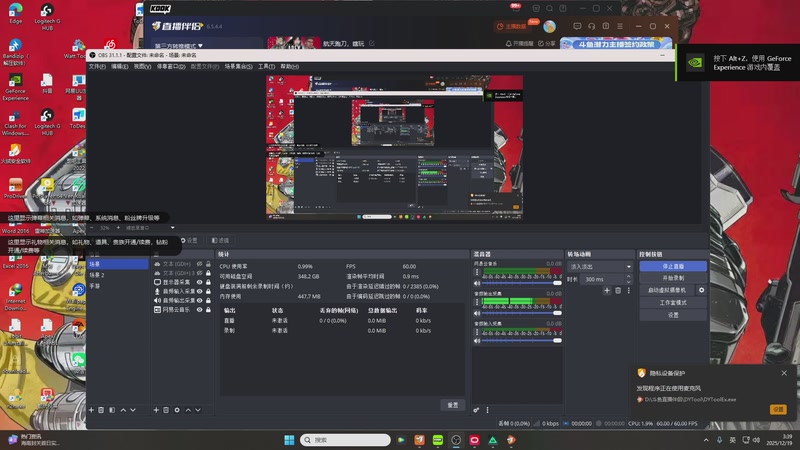
Task: Open the 淡入淡出 transition dropdown
Action: coord(601,266)
